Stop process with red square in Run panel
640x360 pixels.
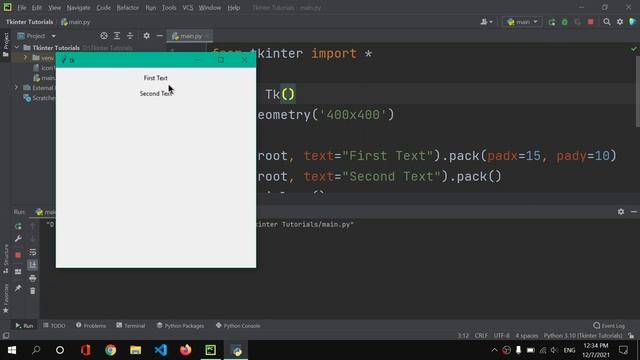18,255
